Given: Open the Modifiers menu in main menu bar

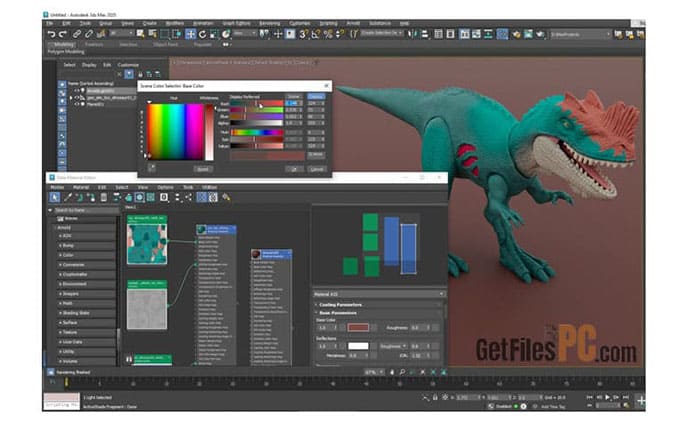Looking at the screenshot, I should [175, 23].
